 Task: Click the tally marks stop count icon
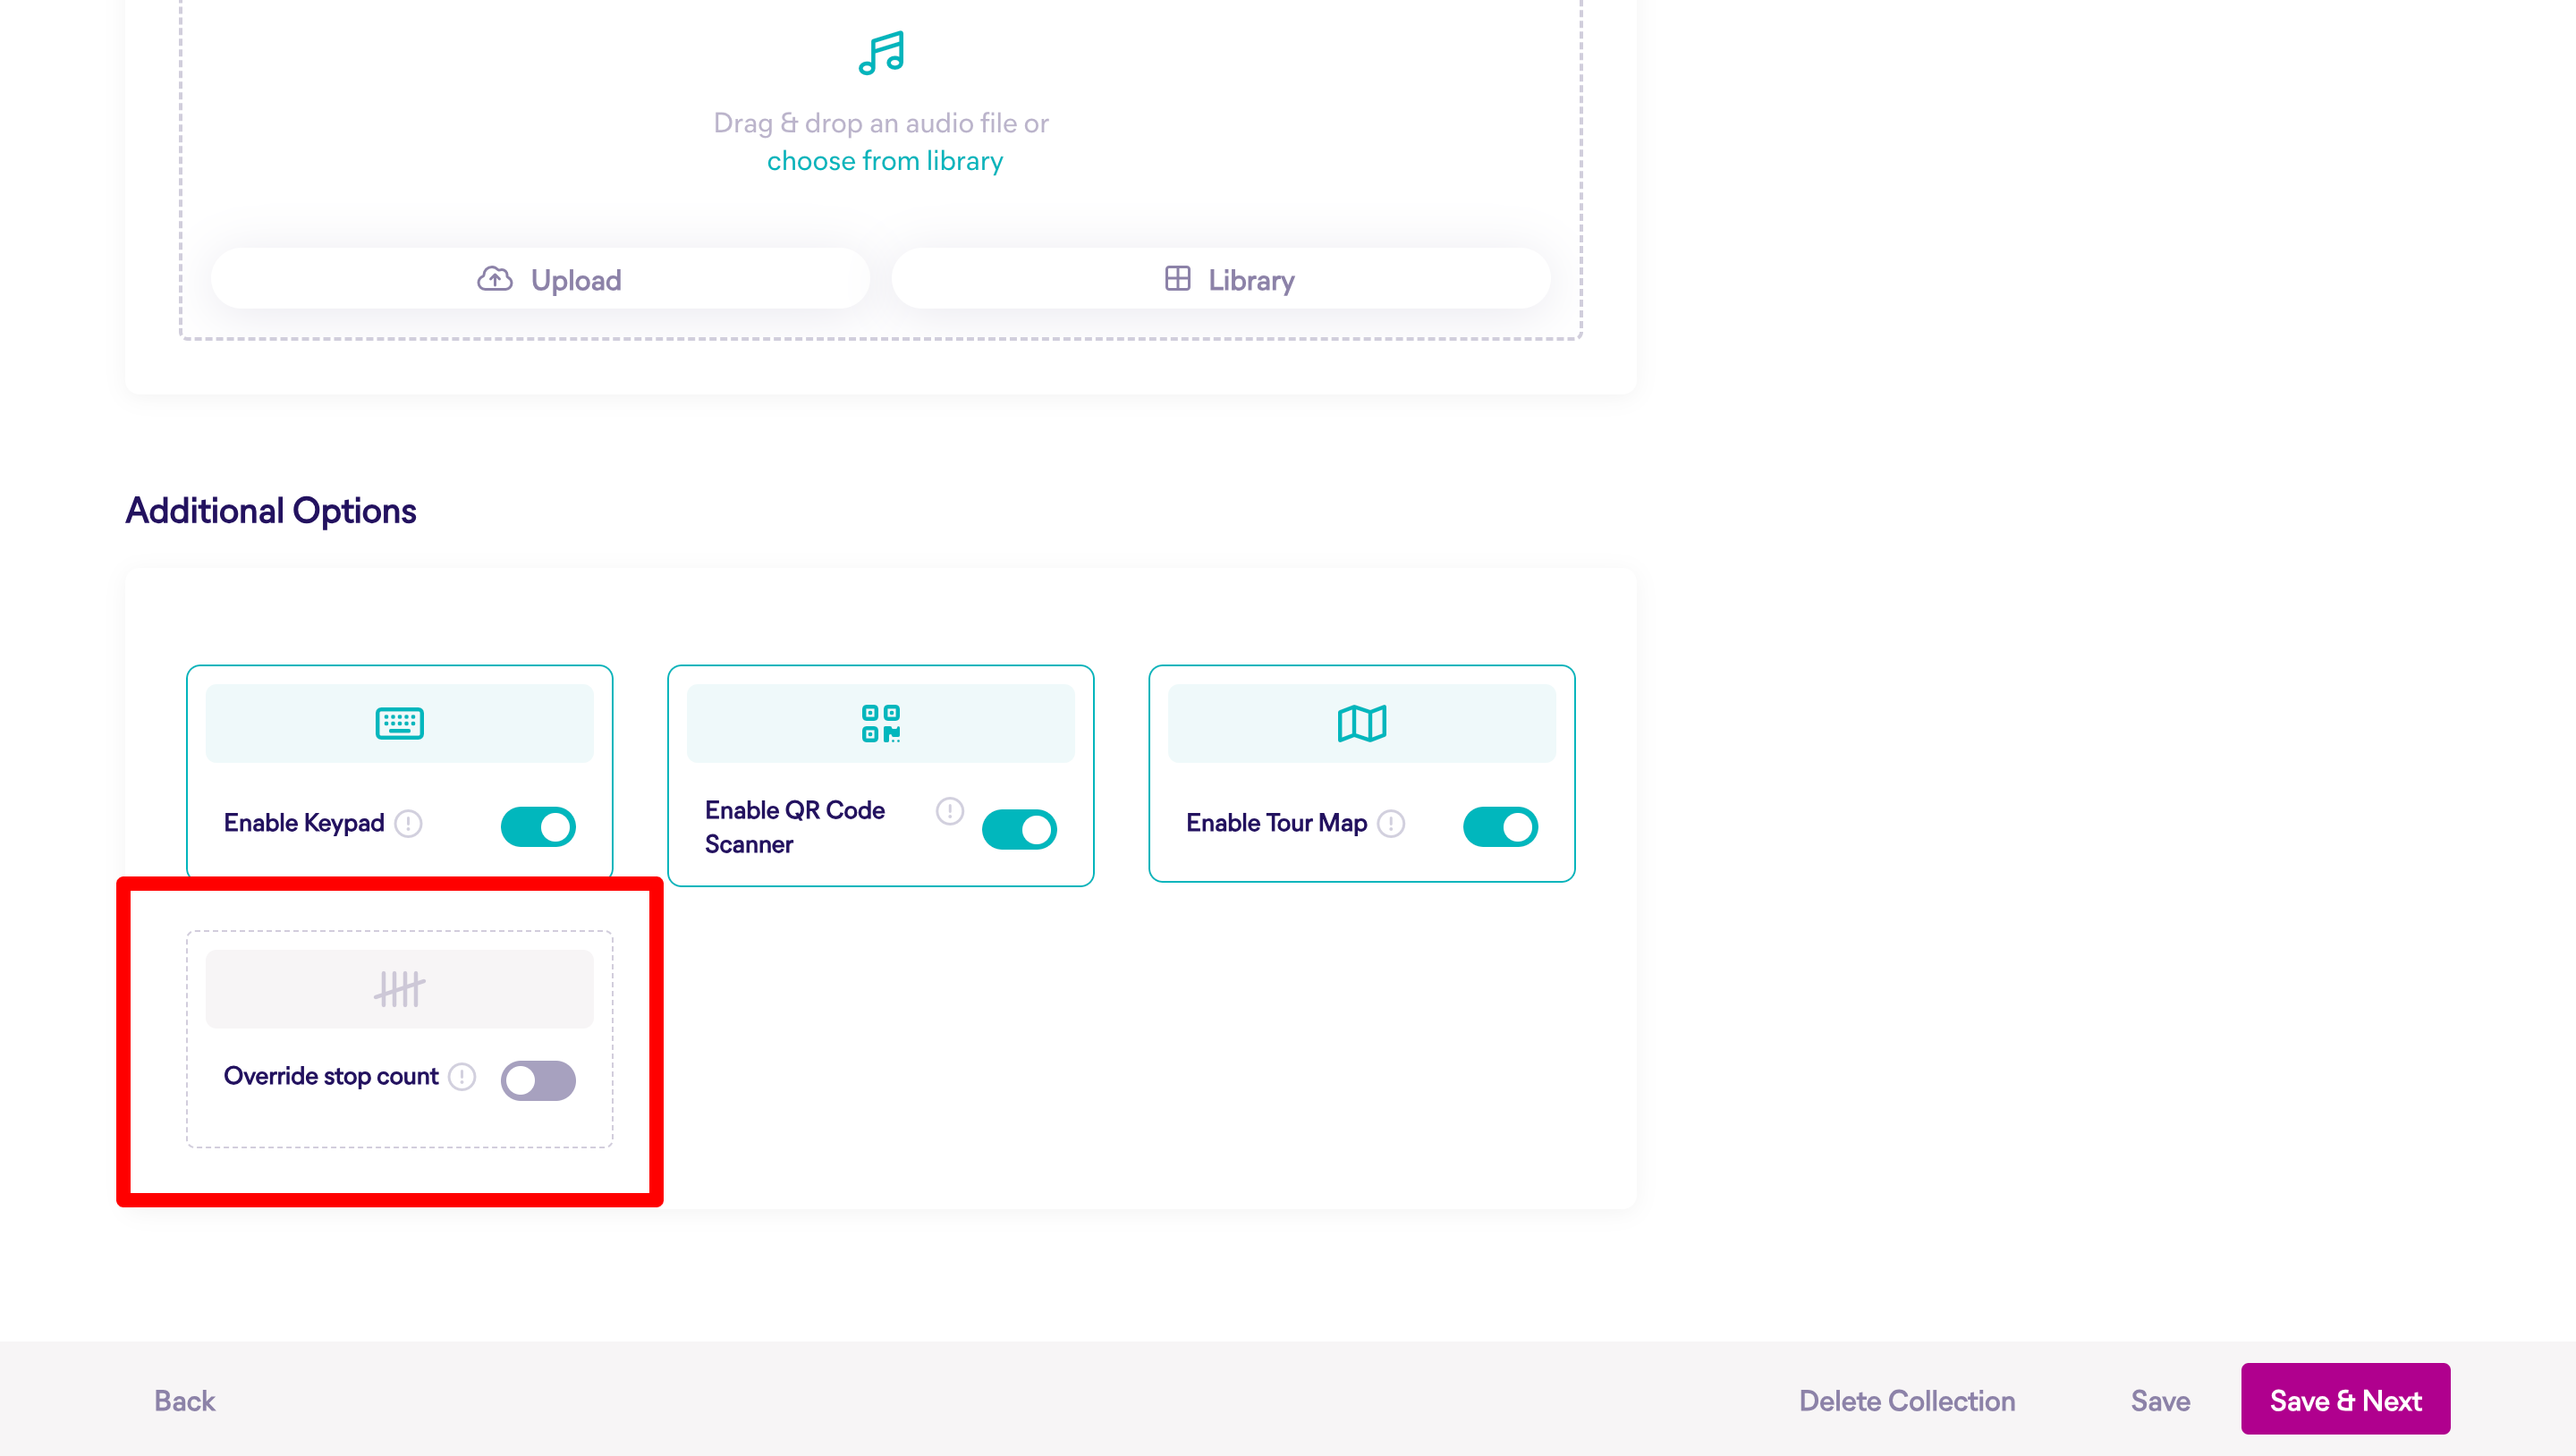pyautogui.click(x=399, y=989)
